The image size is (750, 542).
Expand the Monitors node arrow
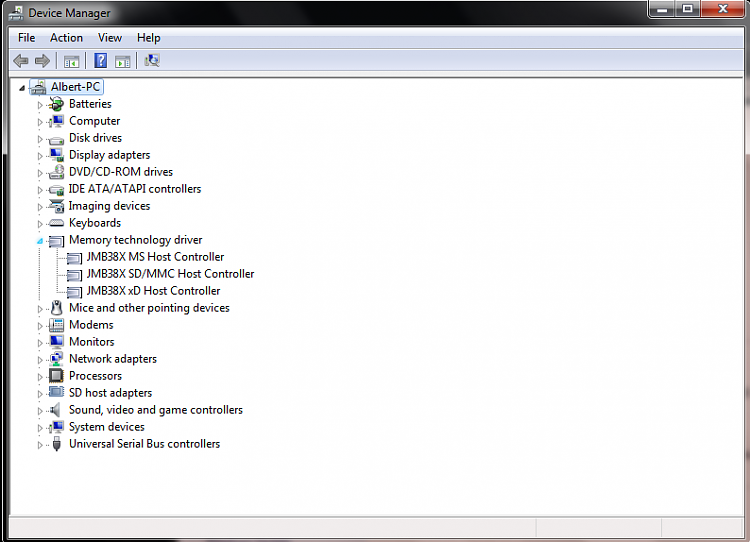click(x=40, y=343)
